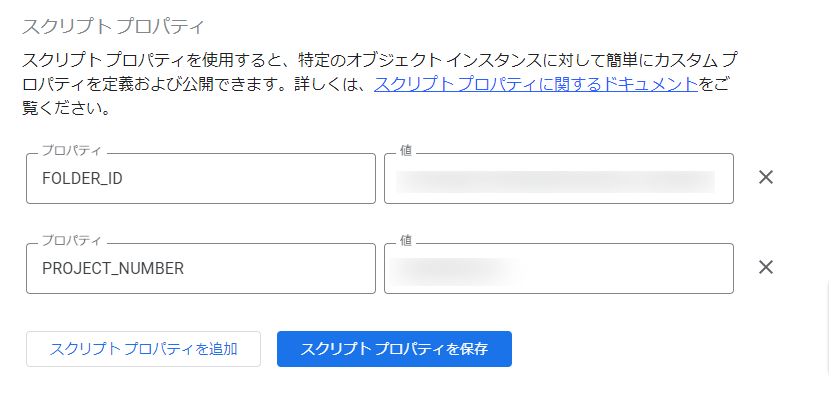Click プロパティ label above PROJECT_NUMBER
The image size is (829, 398).
pyautogui.click(x=71, y=241)
